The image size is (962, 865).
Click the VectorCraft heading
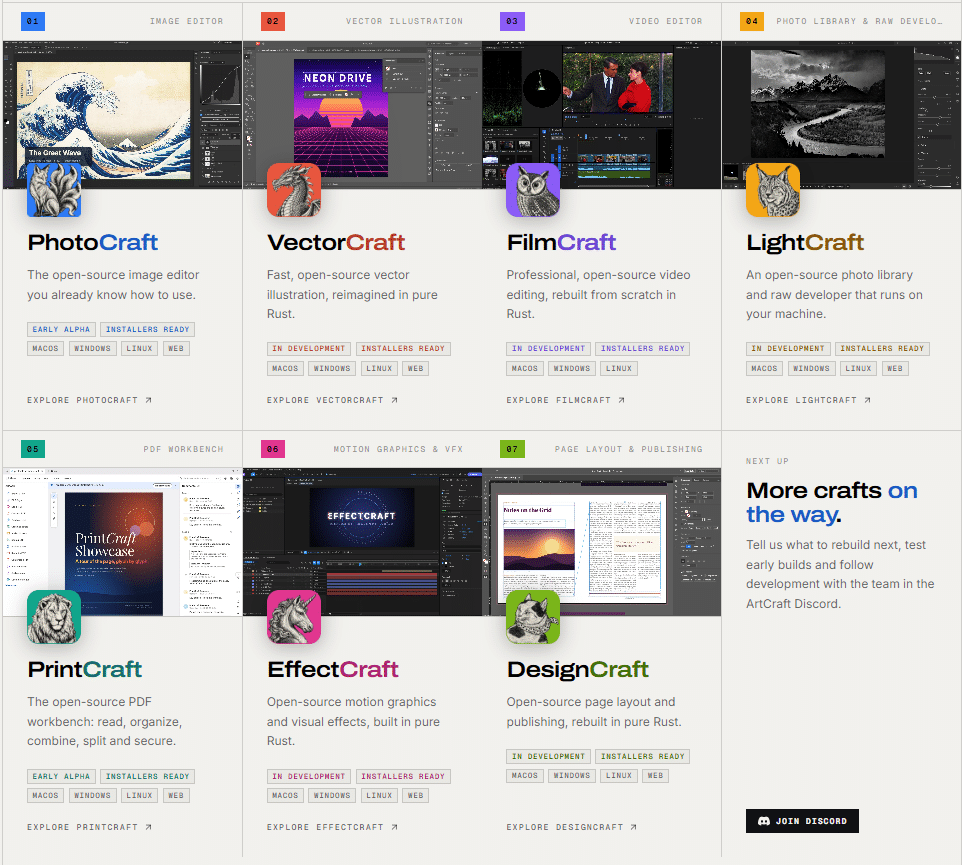(336, 242)
